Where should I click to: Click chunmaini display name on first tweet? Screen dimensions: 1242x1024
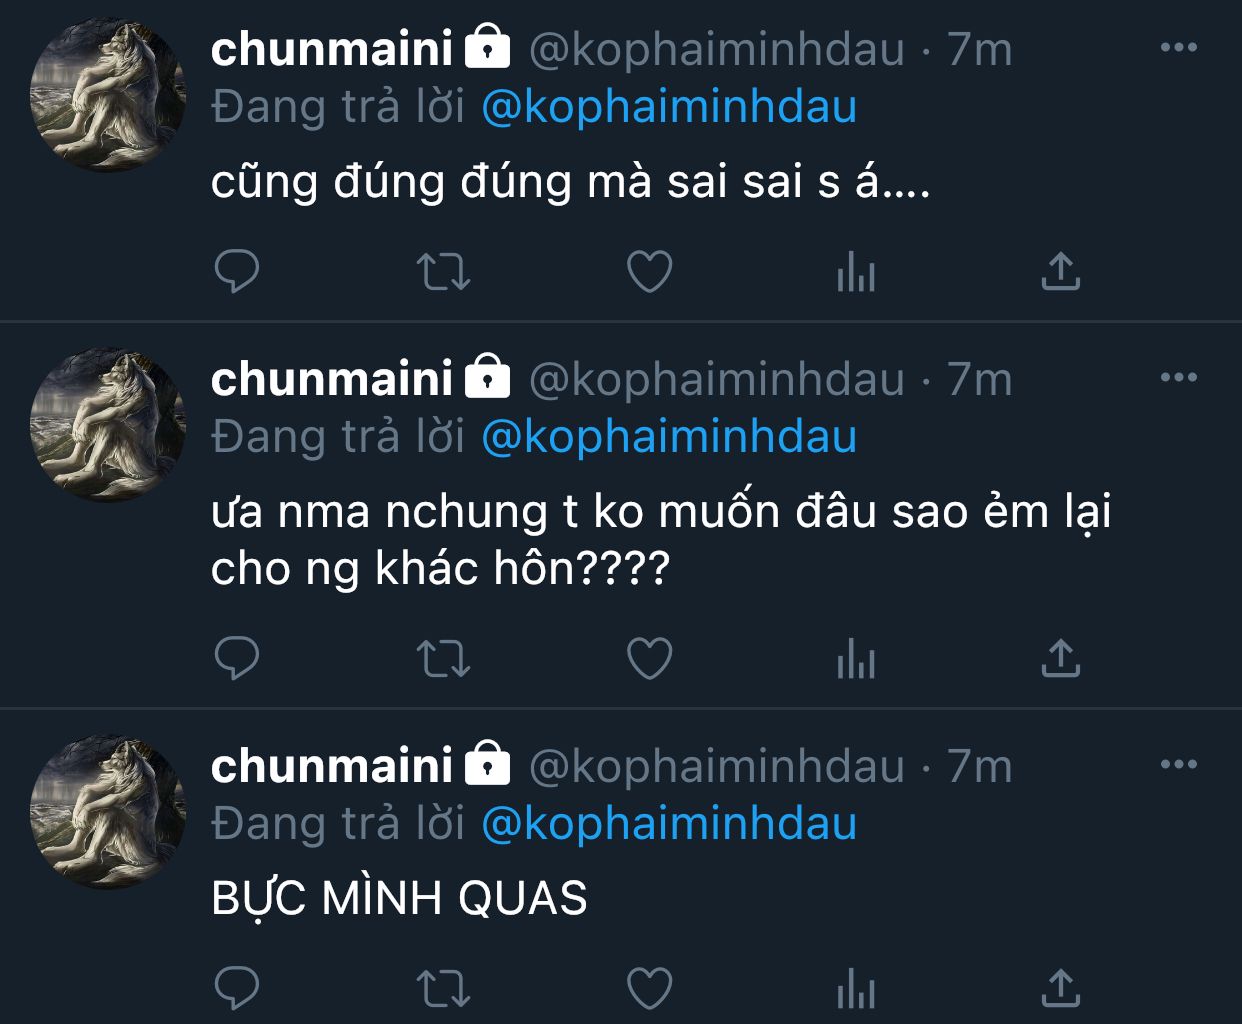(x=332, y=49)
